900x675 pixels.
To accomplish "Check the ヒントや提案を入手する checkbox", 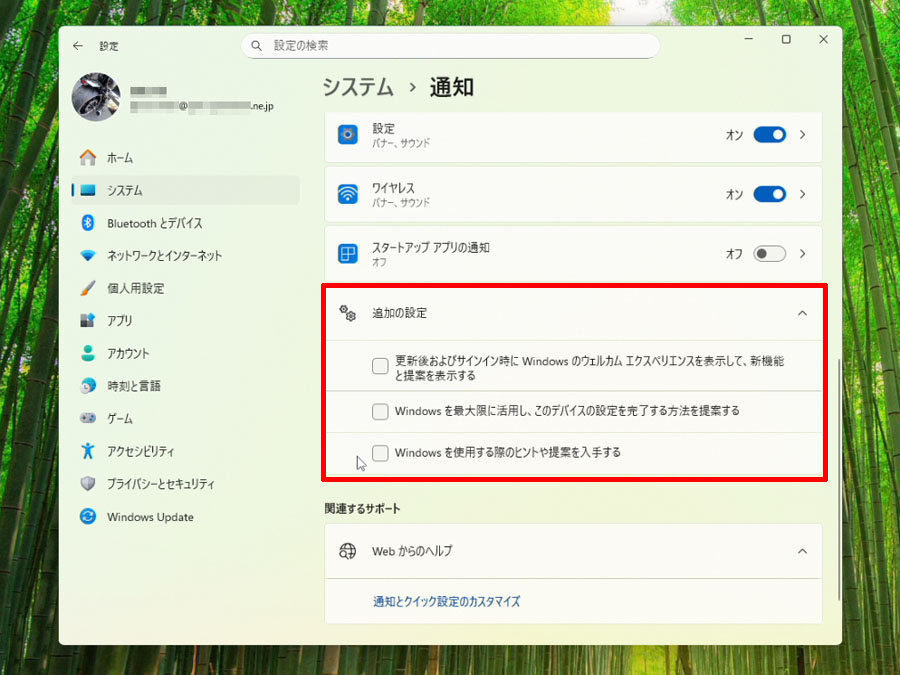I will pos(380,453).
